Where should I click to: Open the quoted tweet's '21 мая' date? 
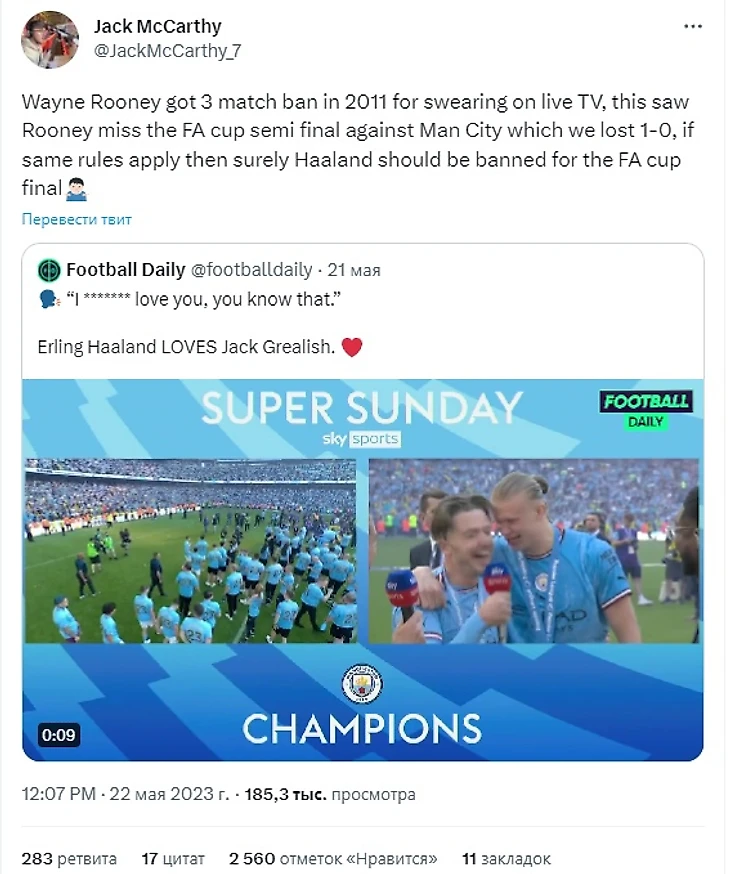click(353, 270)
